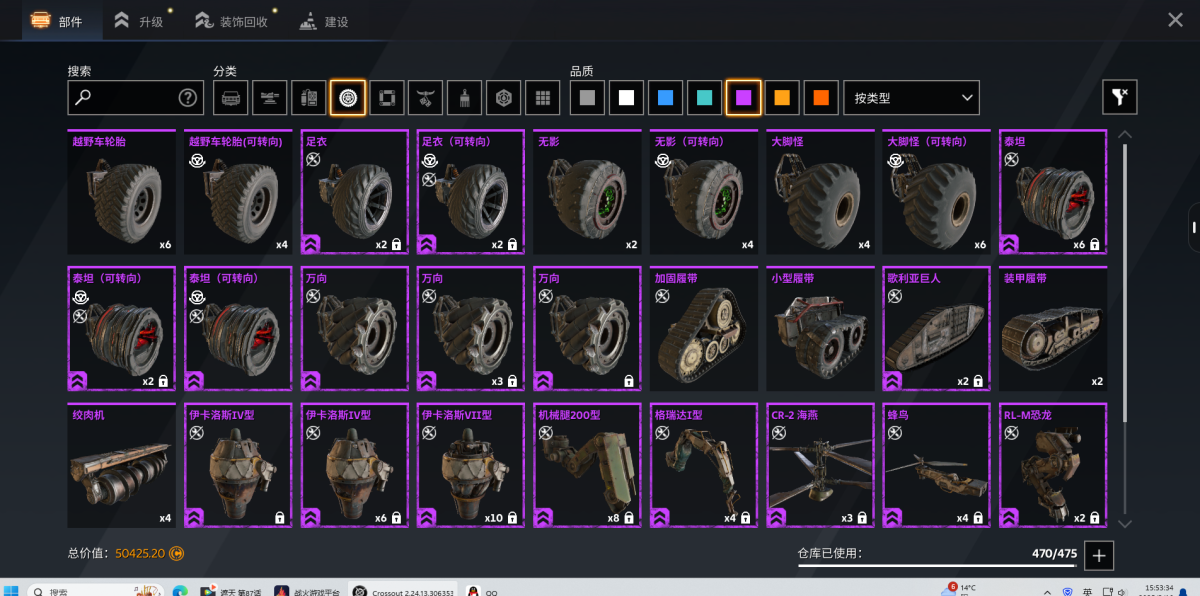The width and height of the screenshot is (1200, 596).
Task: Click the lock icon on 机械腿200型 card
Action: (x=628, y=518)
